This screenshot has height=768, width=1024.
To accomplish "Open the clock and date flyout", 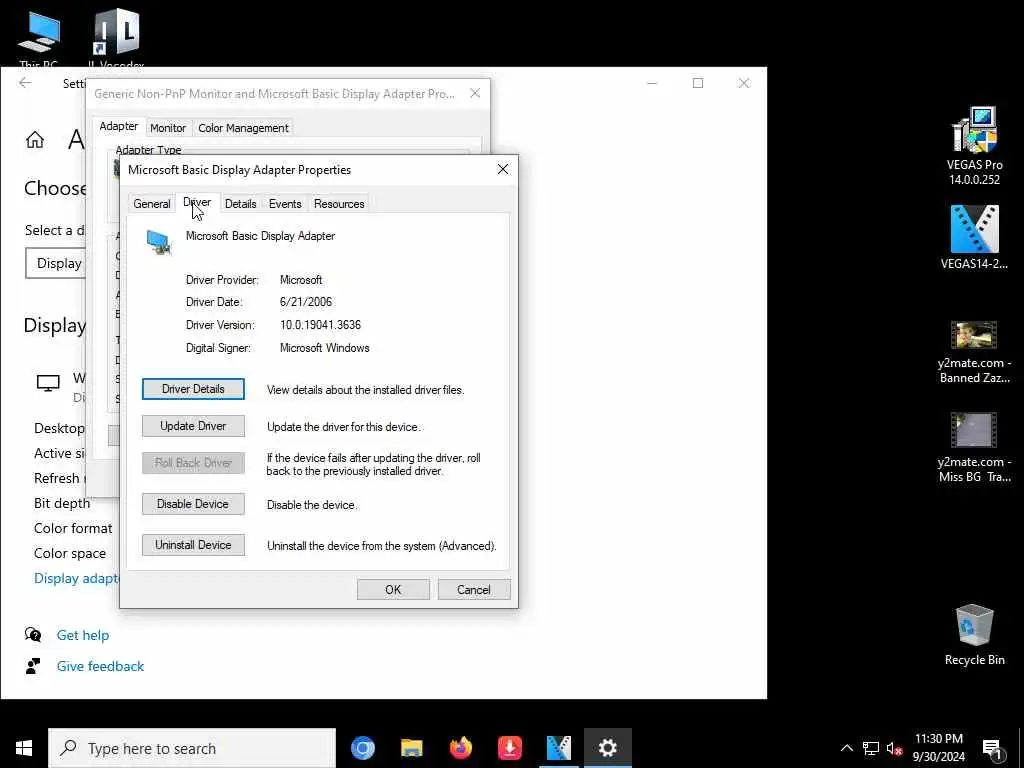I will 938,748.
